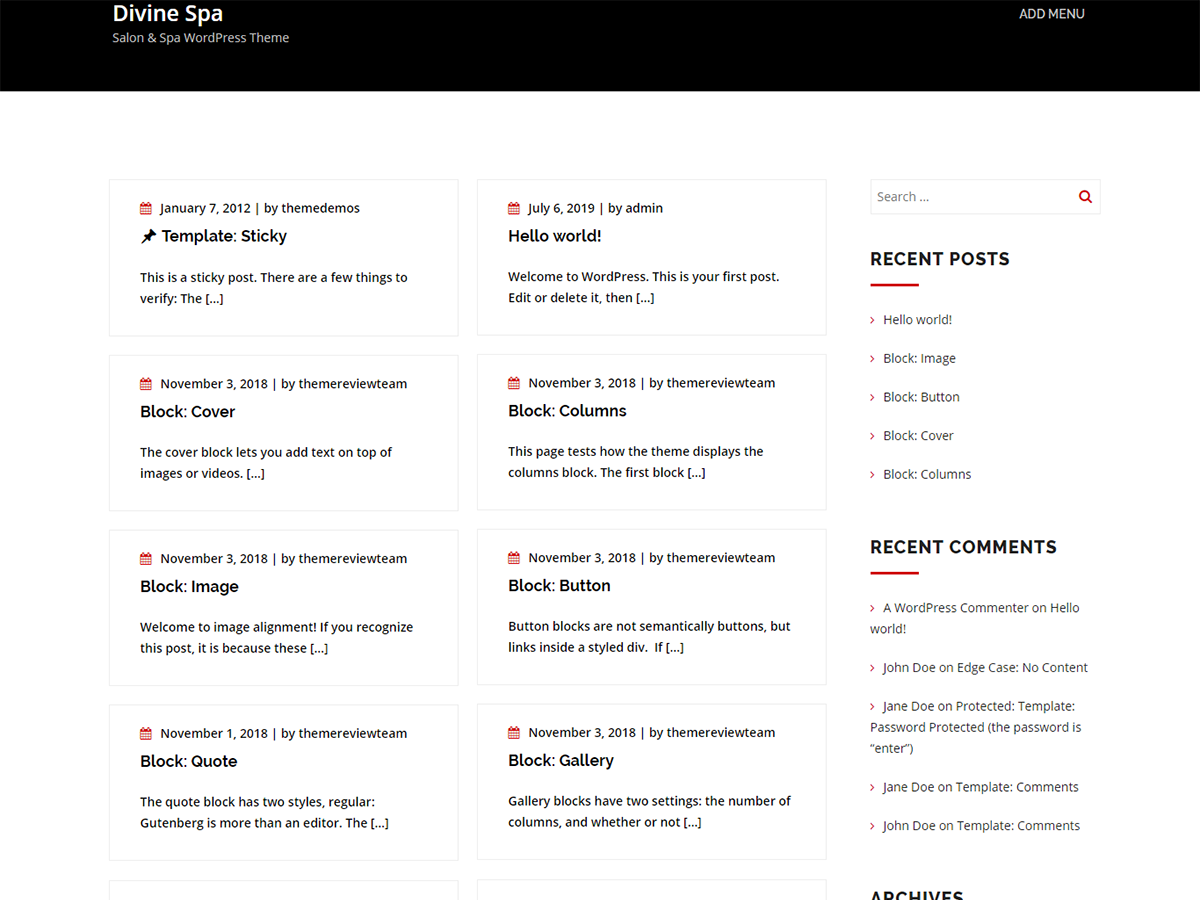Screen dimensions: 1200x900
Task: Click the pin icon on Template: Sticky
Action: tap(148, 237)
